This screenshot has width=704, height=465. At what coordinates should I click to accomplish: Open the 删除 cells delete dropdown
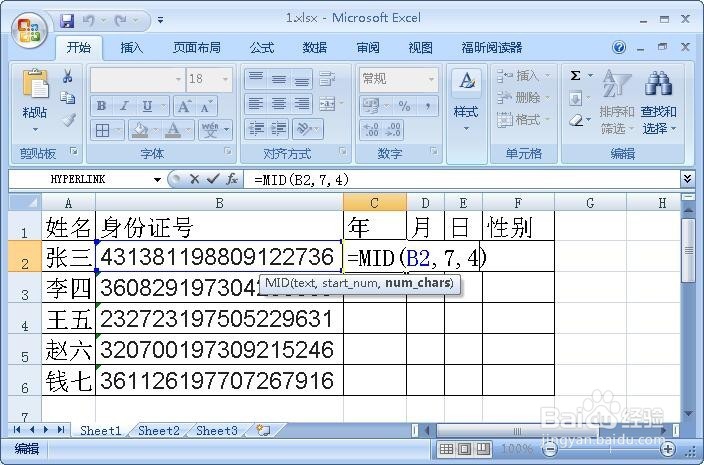(x=524, y=98)
